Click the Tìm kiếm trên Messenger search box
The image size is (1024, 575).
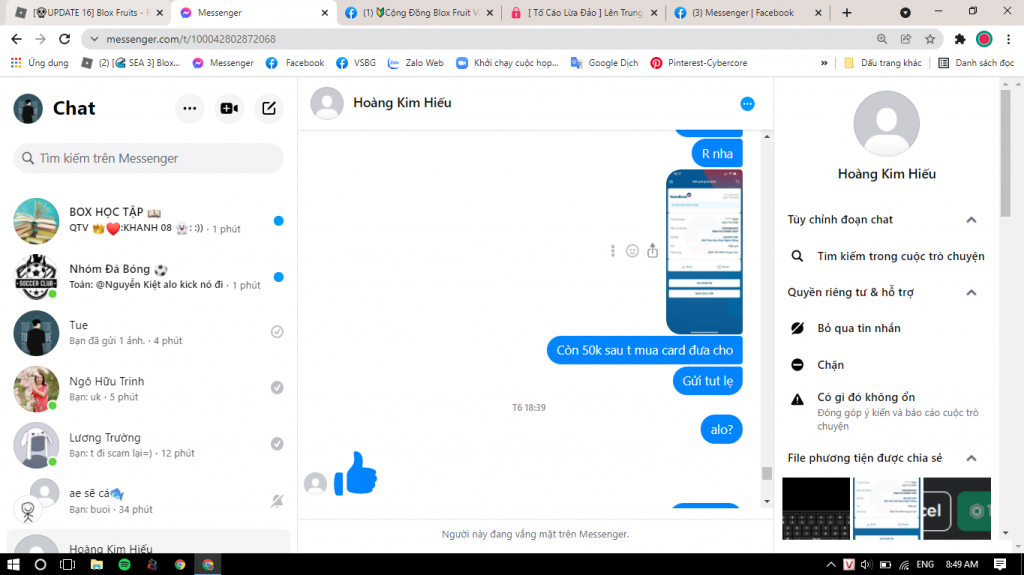[x=150, y=158]
